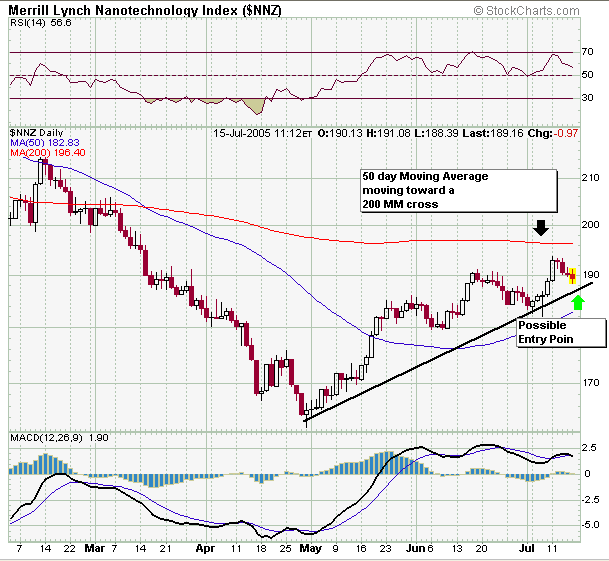Click the price axis label 170
The image size is (609, 561).
tap(590, 383)
